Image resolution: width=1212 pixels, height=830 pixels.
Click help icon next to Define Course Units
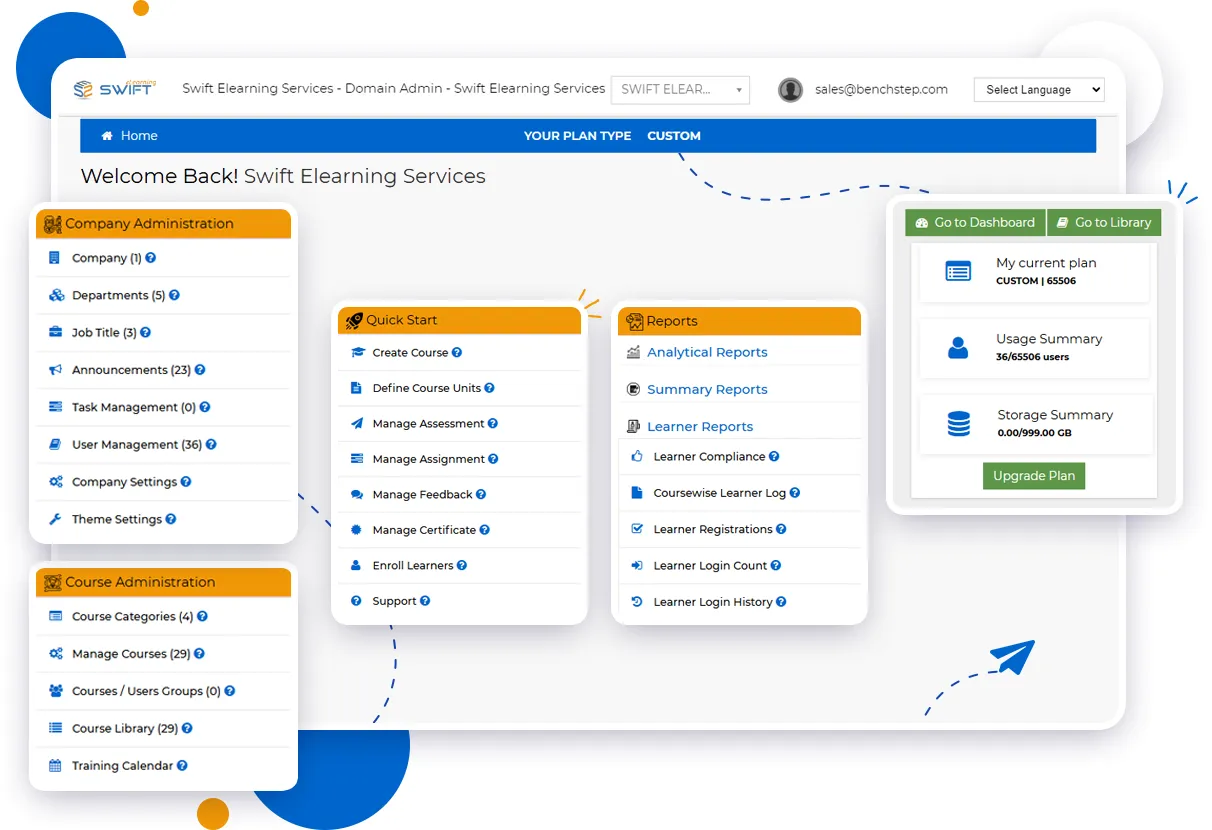coord(489,388)
